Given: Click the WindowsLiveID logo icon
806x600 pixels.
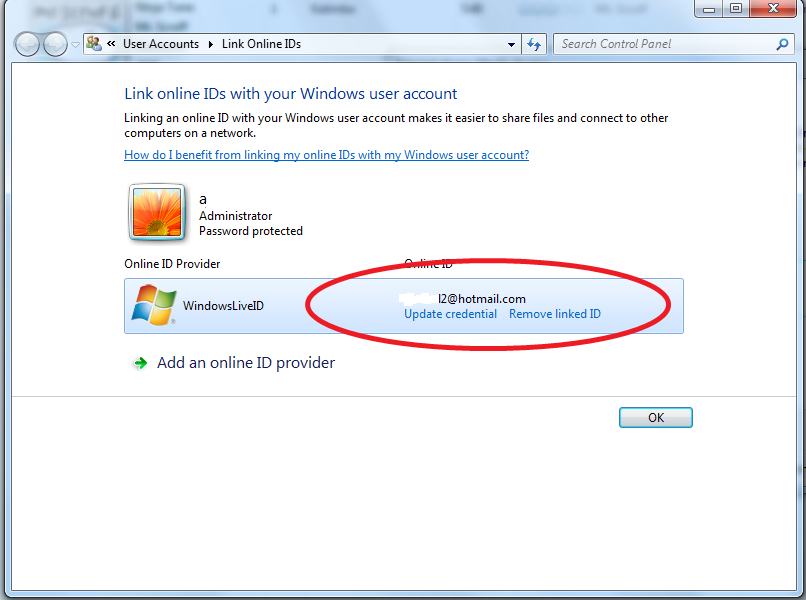Looking at the screenshot, I should click(154, 305).
